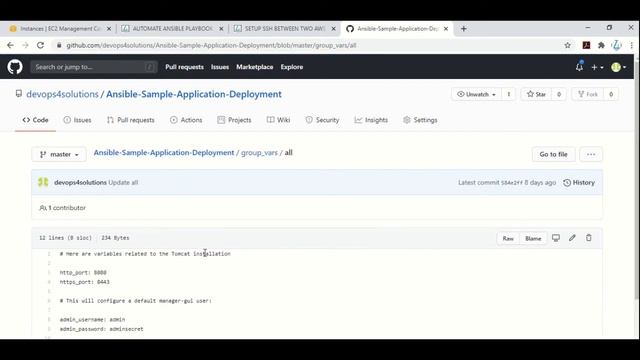
Task: Click the browser forward arrow
Action: coord(25,45)
